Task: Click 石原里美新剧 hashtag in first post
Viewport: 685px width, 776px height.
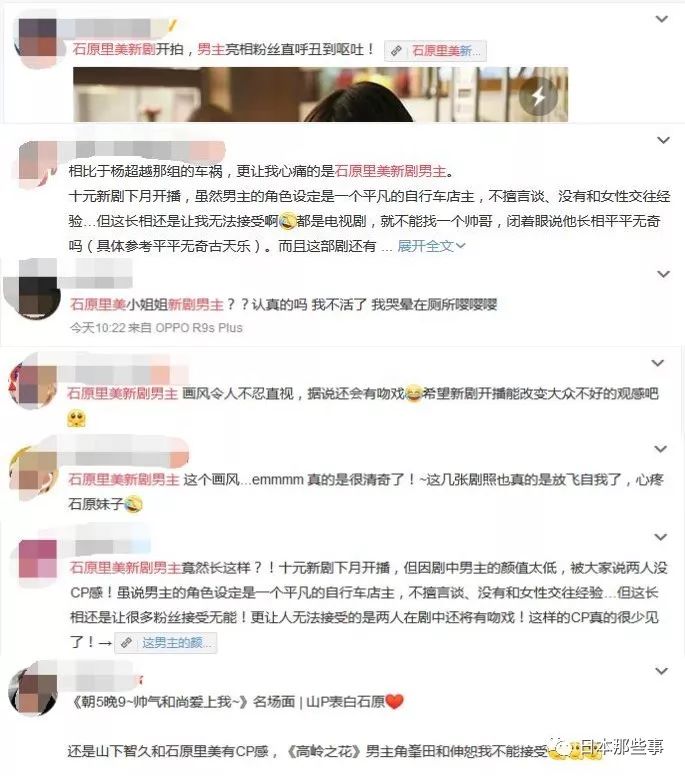Action: pos(114,49)
